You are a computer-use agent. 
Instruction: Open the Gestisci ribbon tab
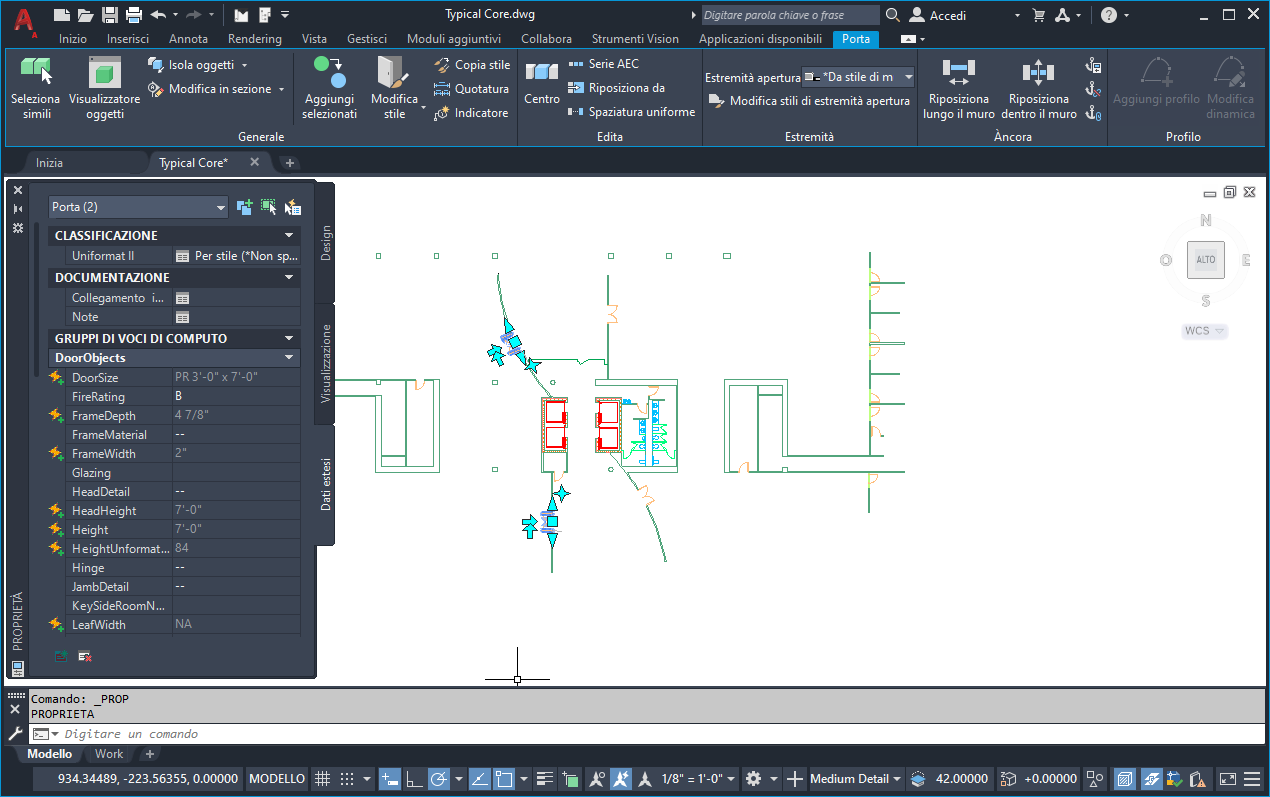[367, 39]
